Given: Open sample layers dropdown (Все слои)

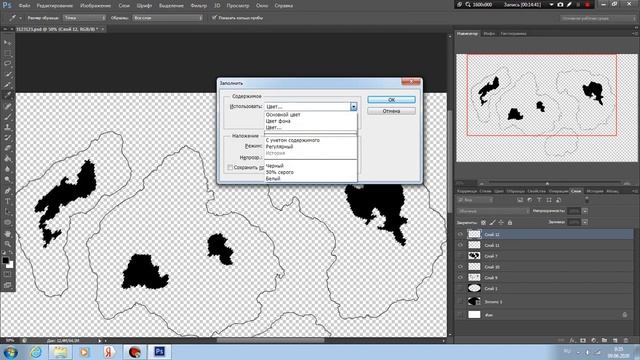Looking at the screenshot, I should (x=167, y=18).
